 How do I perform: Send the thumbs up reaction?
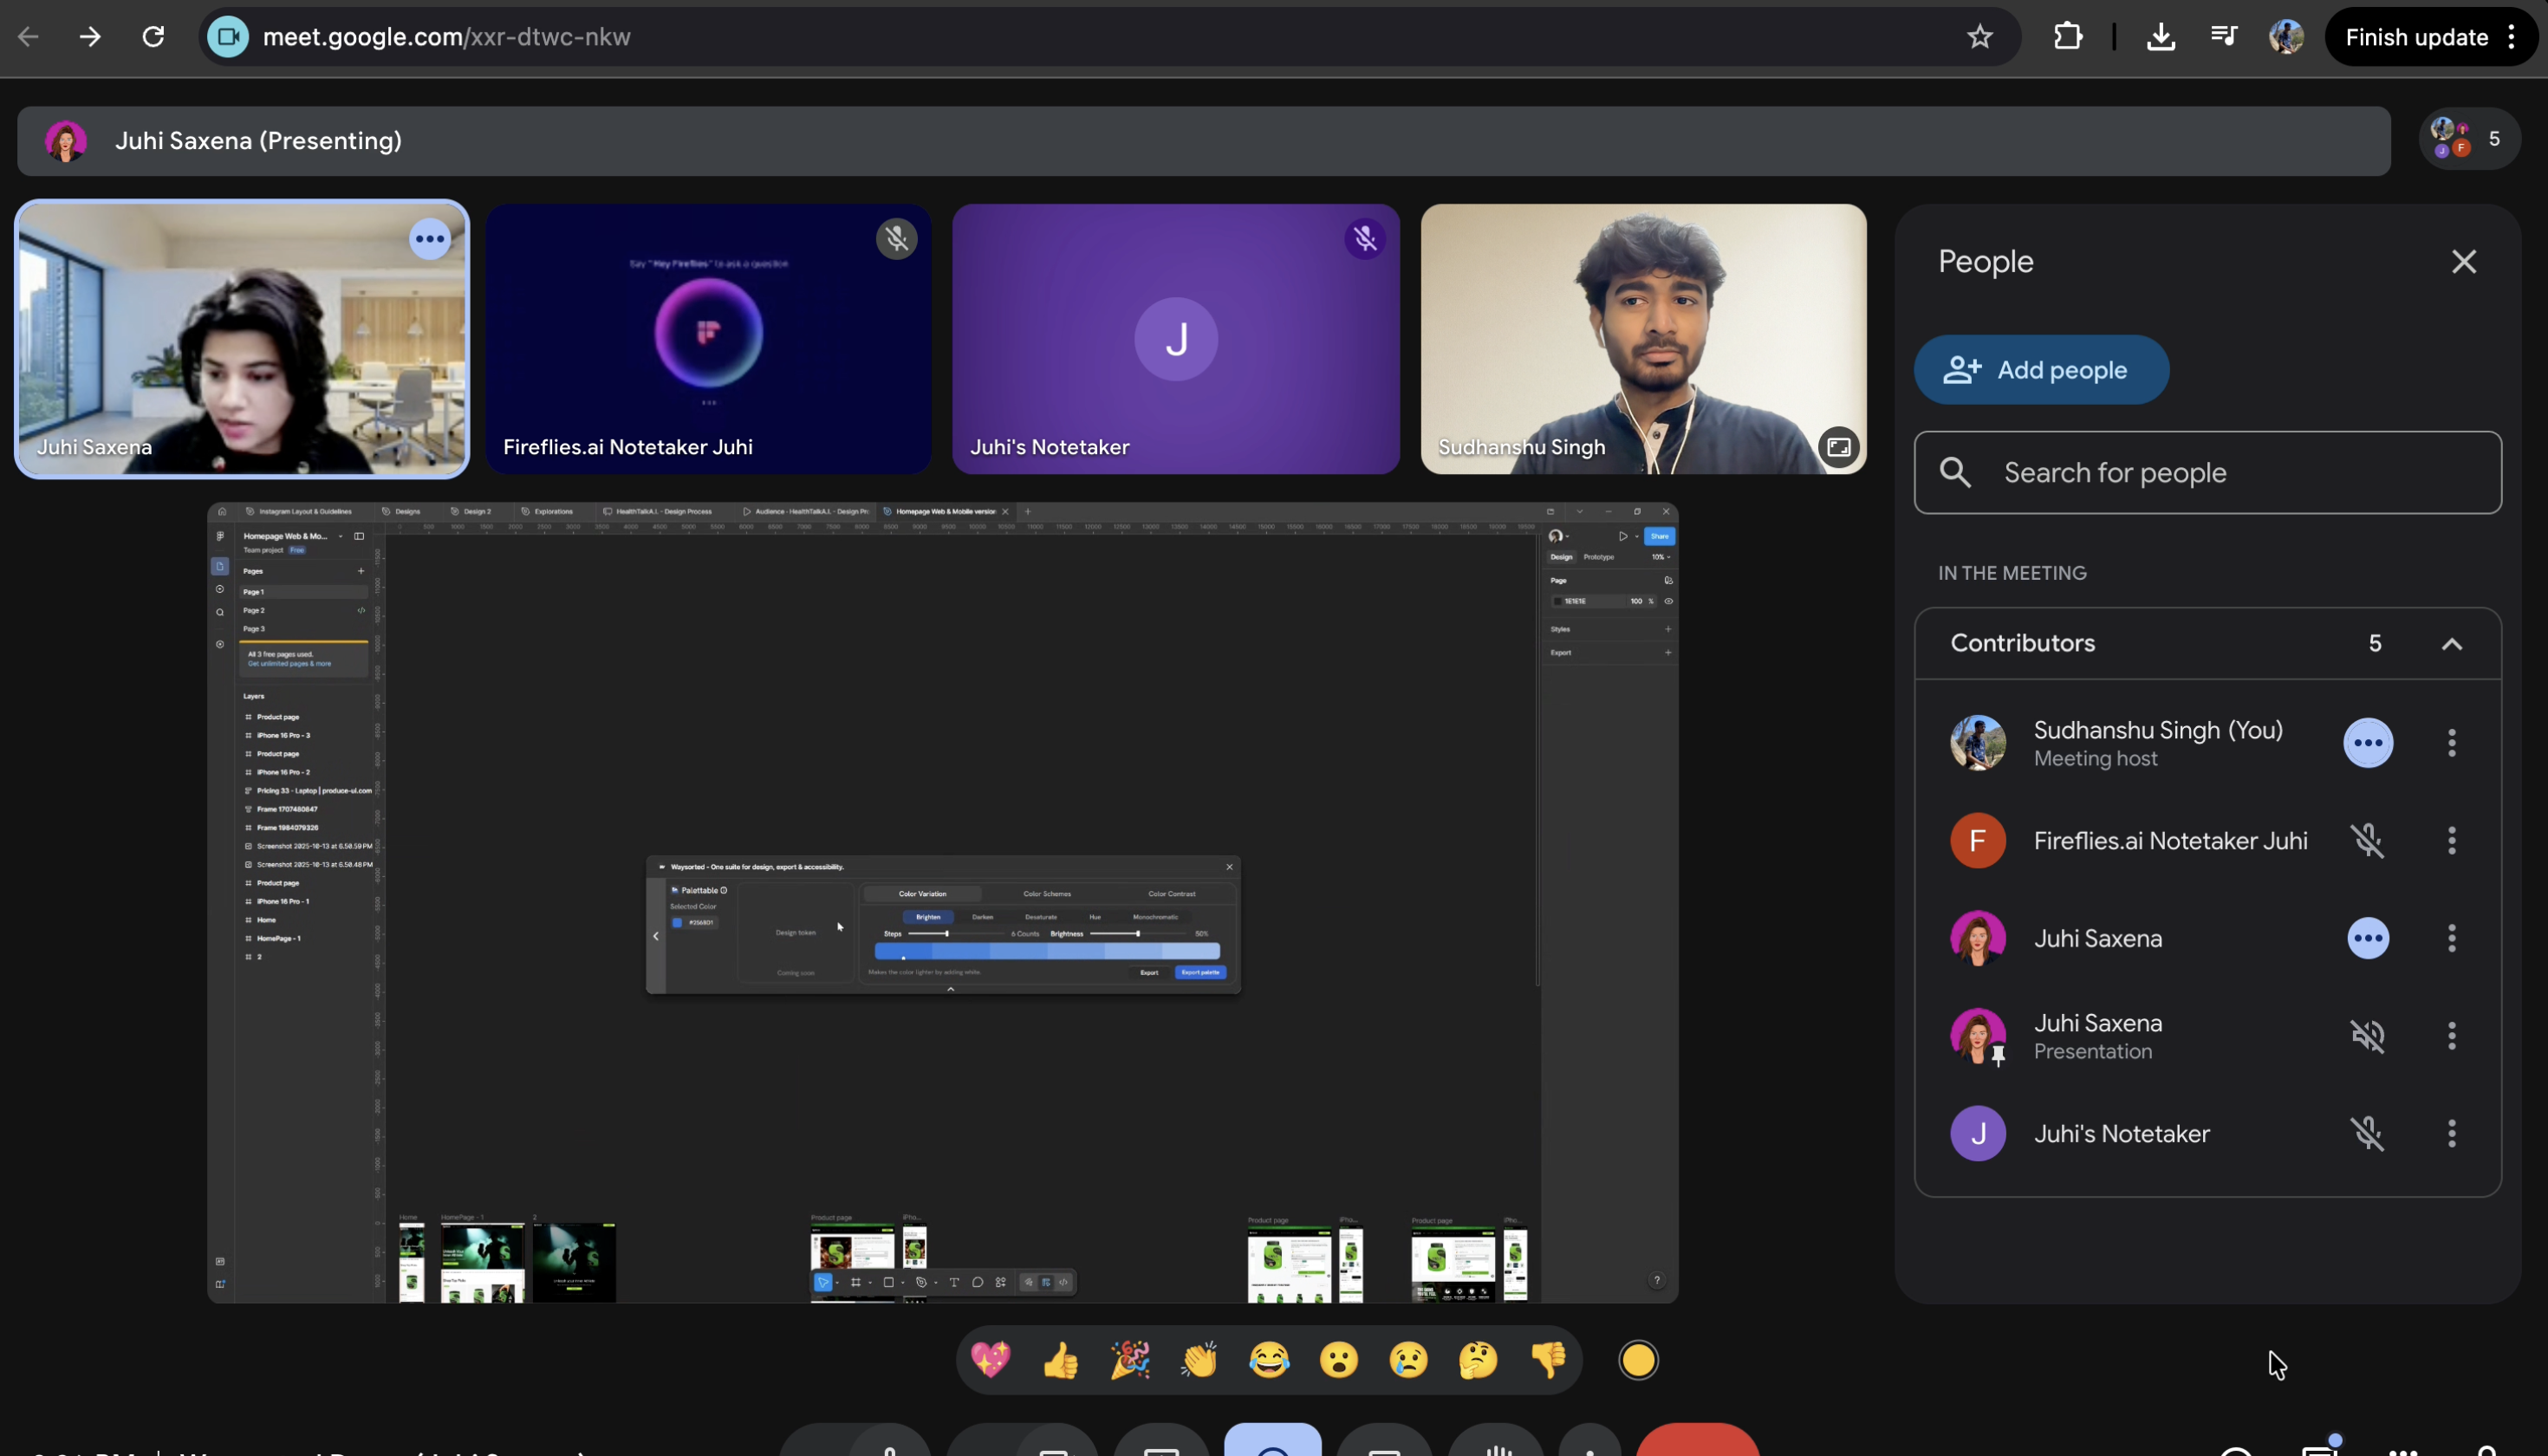tap(1060, 1360)
